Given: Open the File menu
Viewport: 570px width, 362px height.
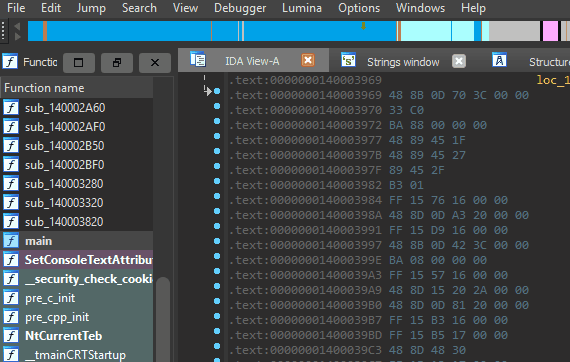Looking at the screenshot, I should (16, 8).
